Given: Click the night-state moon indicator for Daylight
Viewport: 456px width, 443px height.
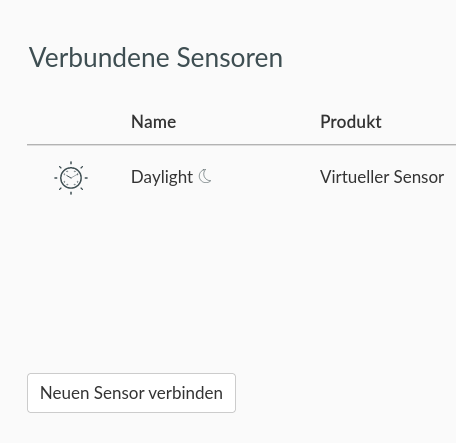Looking at the screenshot, I should click(205, 176).
